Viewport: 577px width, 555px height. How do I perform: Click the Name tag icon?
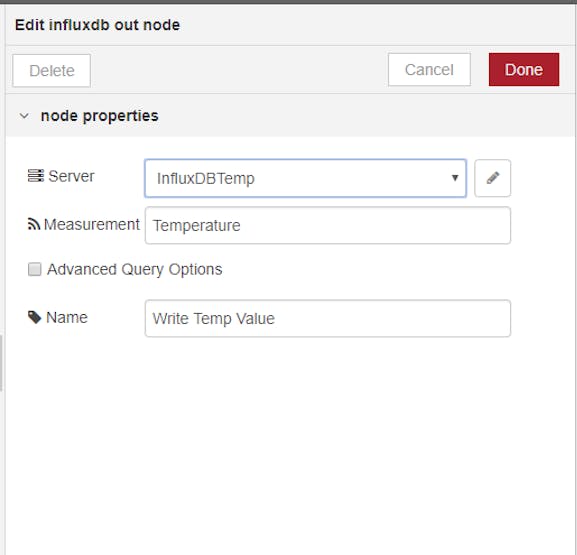tap(35, 317)
